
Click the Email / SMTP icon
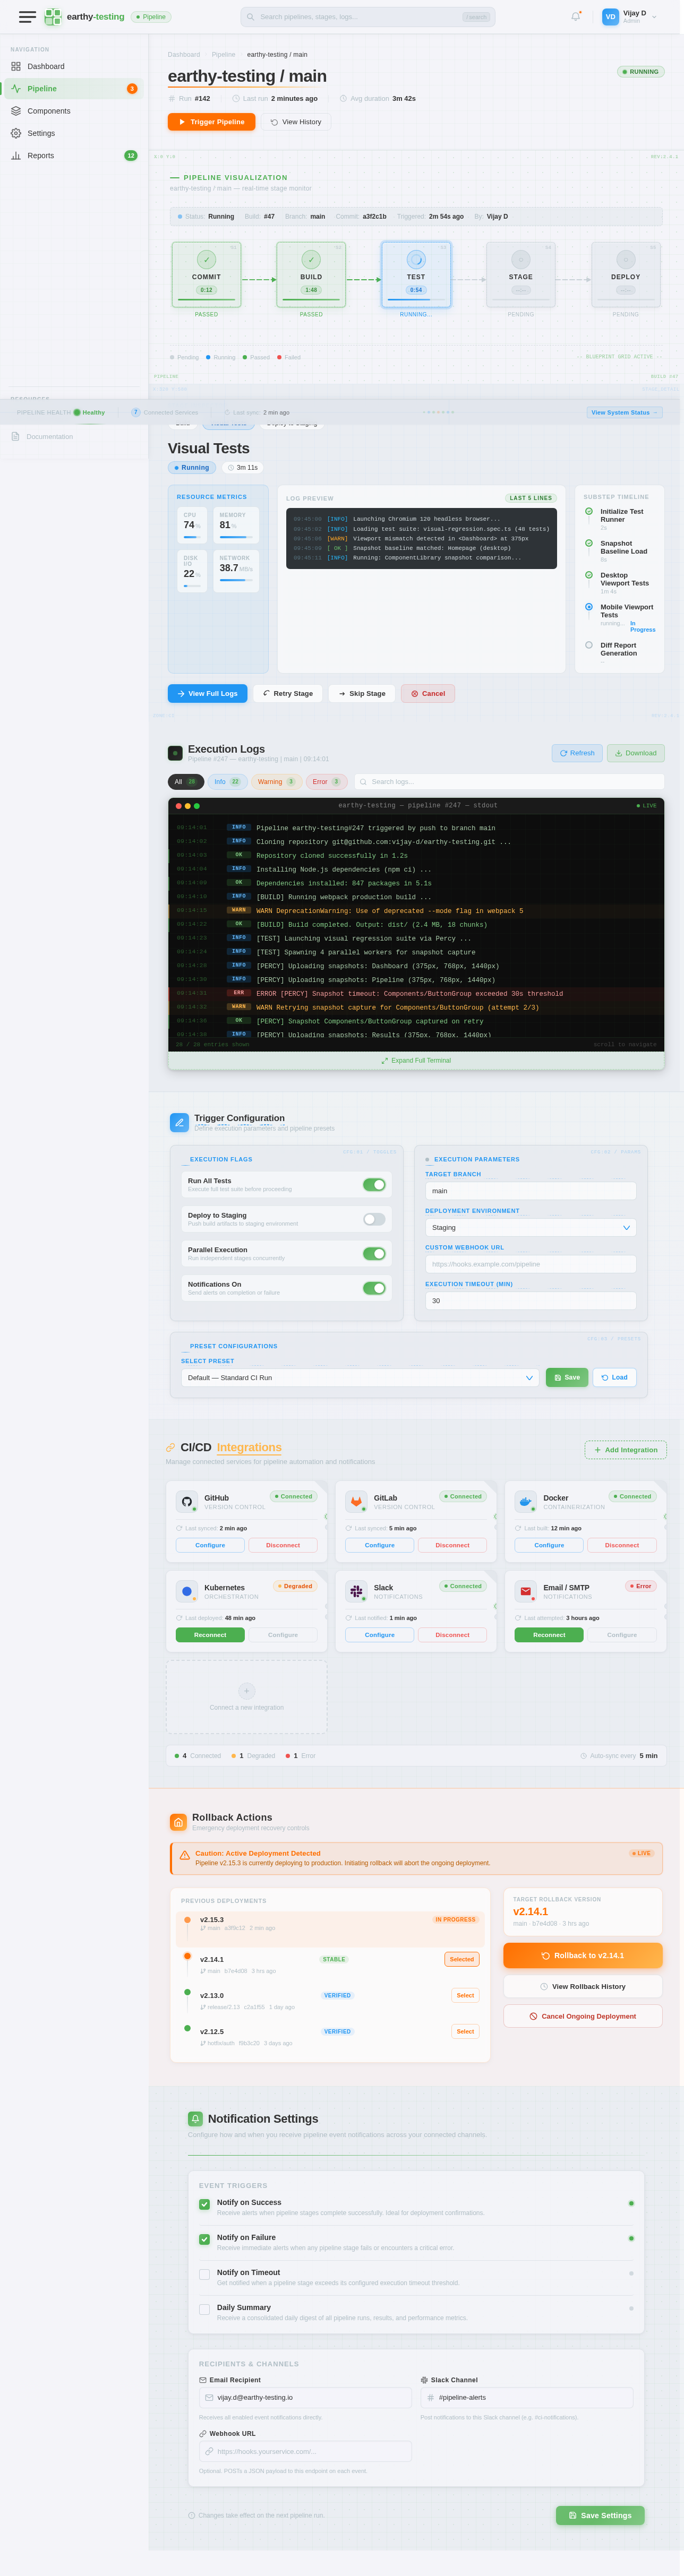(x=525, y=1591)
